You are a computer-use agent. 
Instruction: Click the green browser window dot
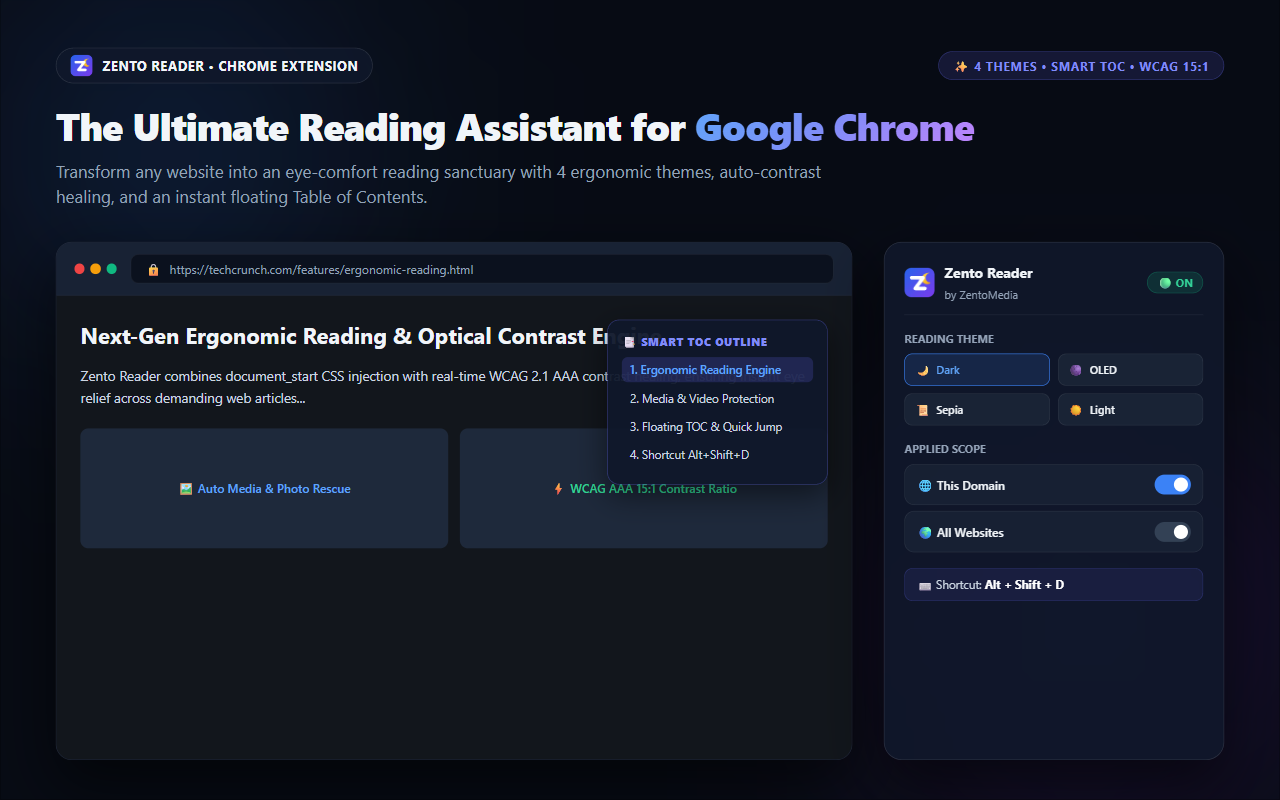[112, 269]
